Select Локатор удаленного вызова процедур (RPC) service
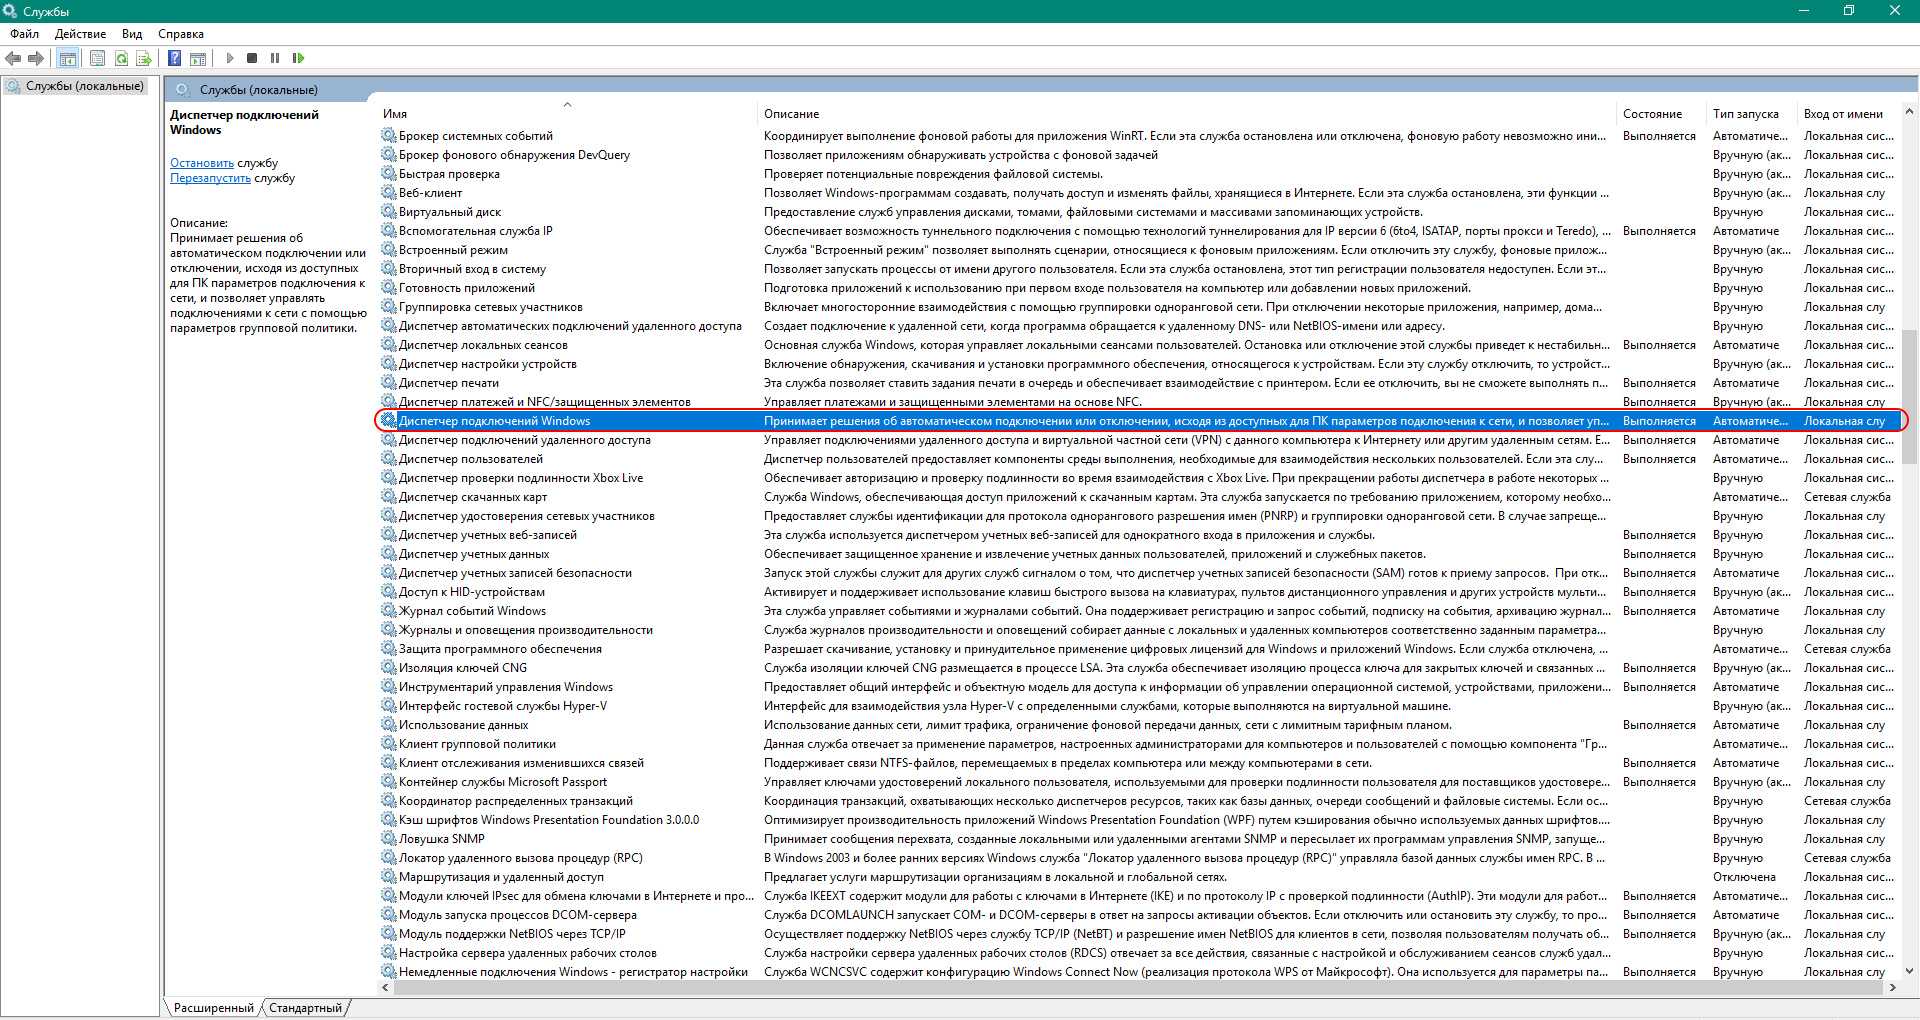This screenshot has height=1020, width=1920. pyautogui.click(x=521, y=858)
